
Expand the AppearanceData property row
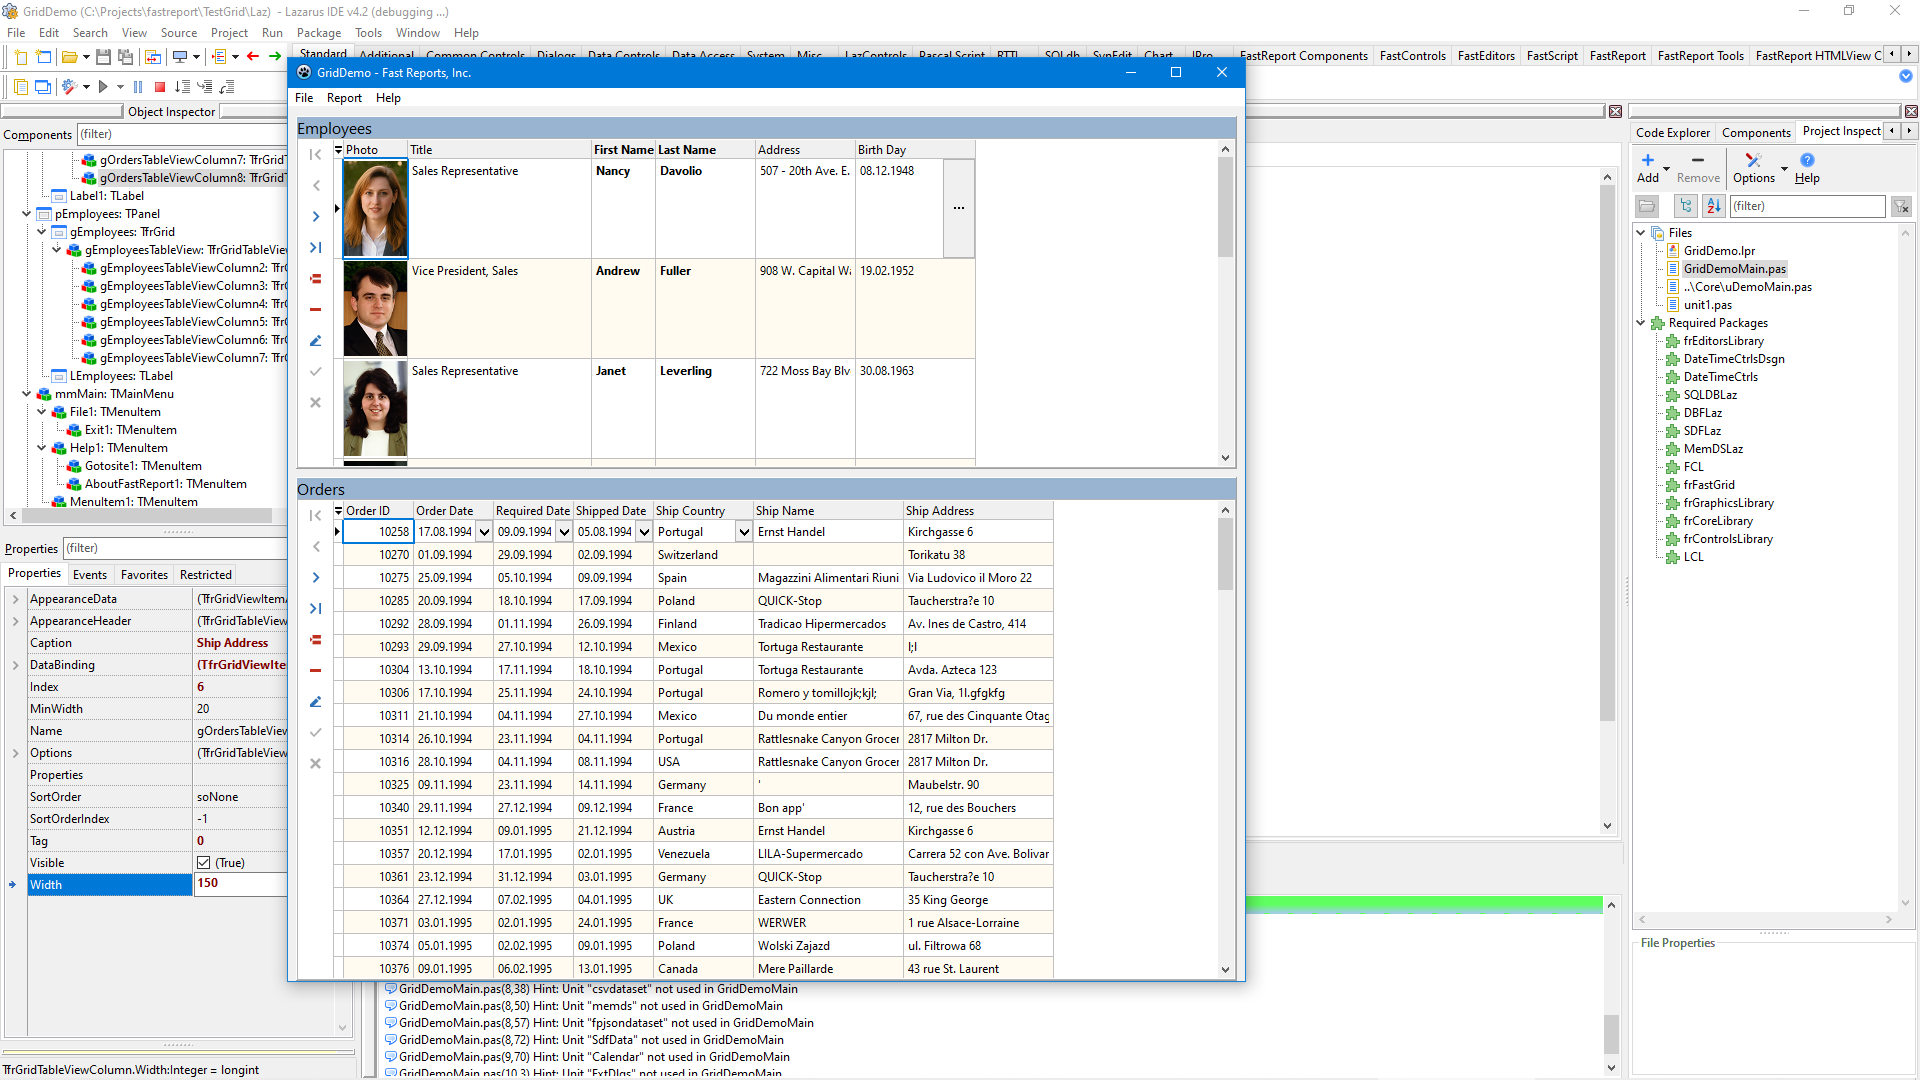pos(15,599)
